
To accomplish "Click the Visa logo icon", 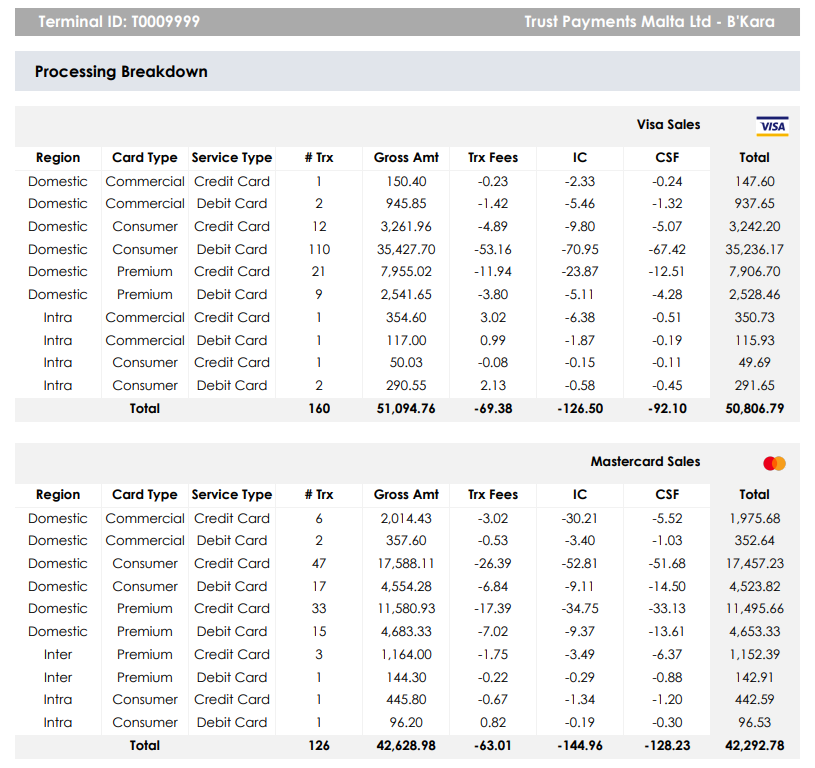I will point(772,126).
